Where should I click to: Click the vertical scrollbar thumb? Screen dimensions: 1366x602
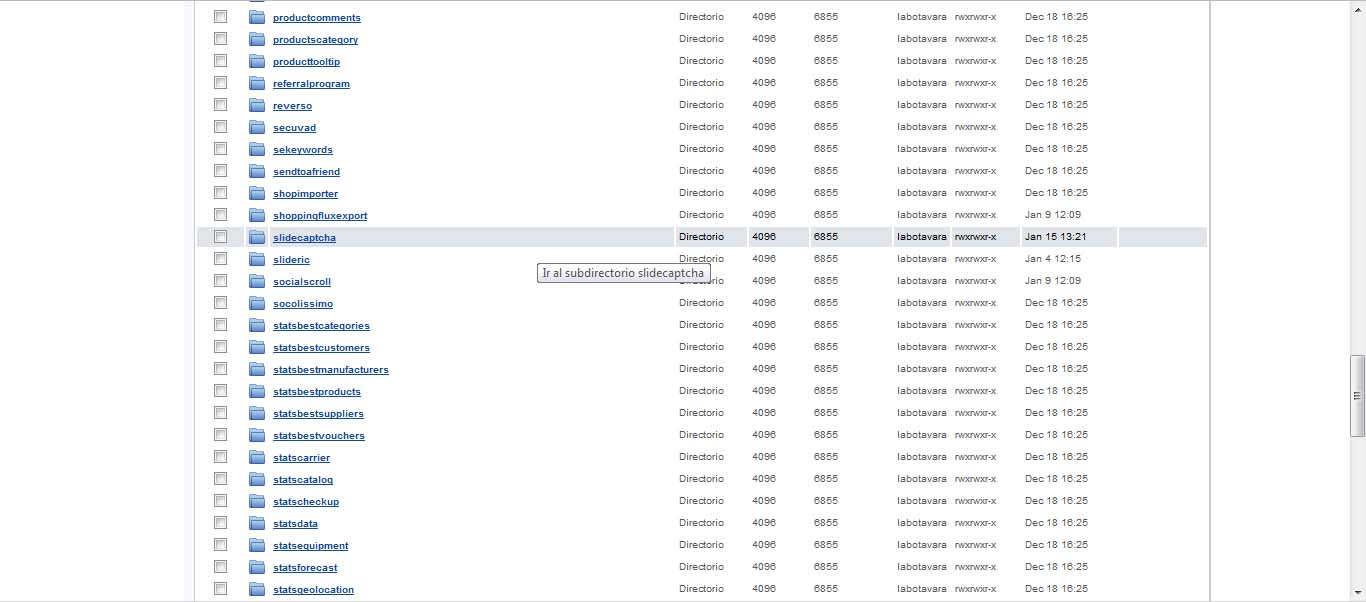[1357, 395]
